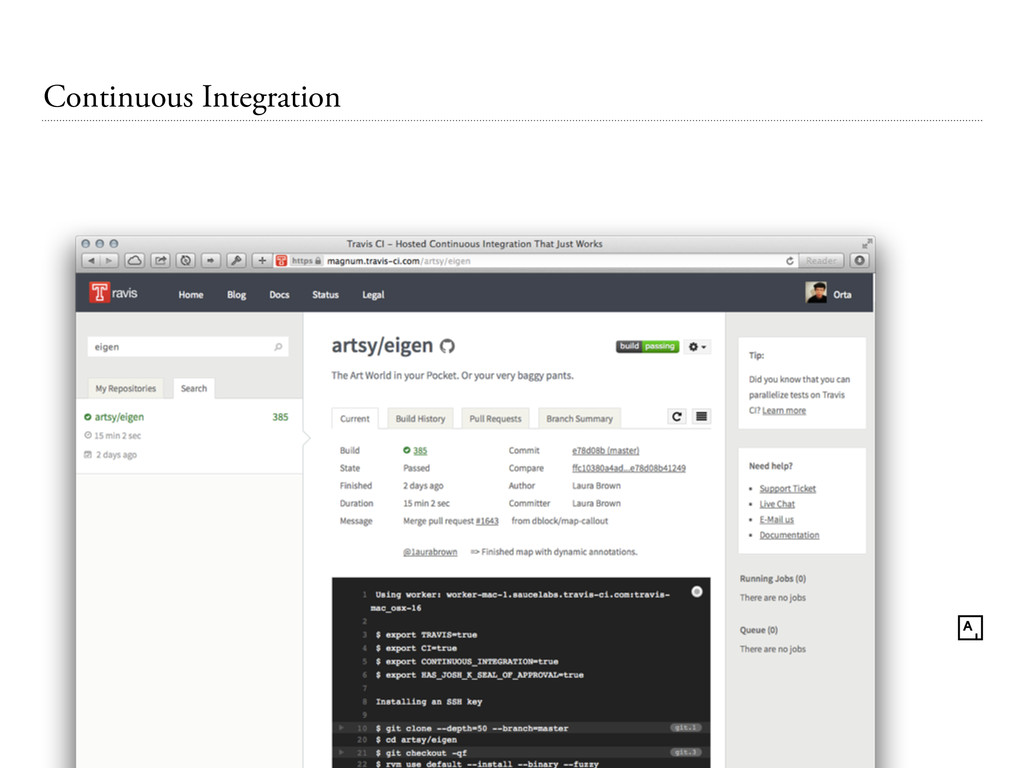The height and width of the screenshot is (768, 1024).
Task: Click the Running Jobs (0) heading
Action: 773,579
